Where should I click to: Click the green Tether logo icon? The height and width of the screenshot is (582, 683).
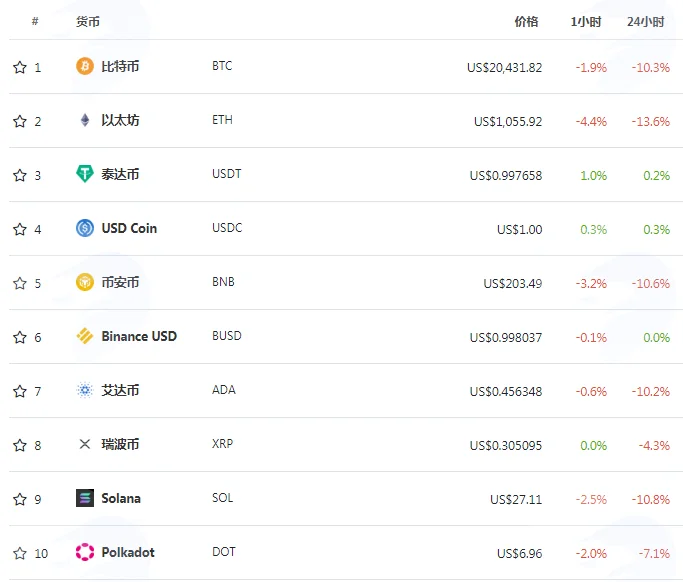tap(85, 174)
